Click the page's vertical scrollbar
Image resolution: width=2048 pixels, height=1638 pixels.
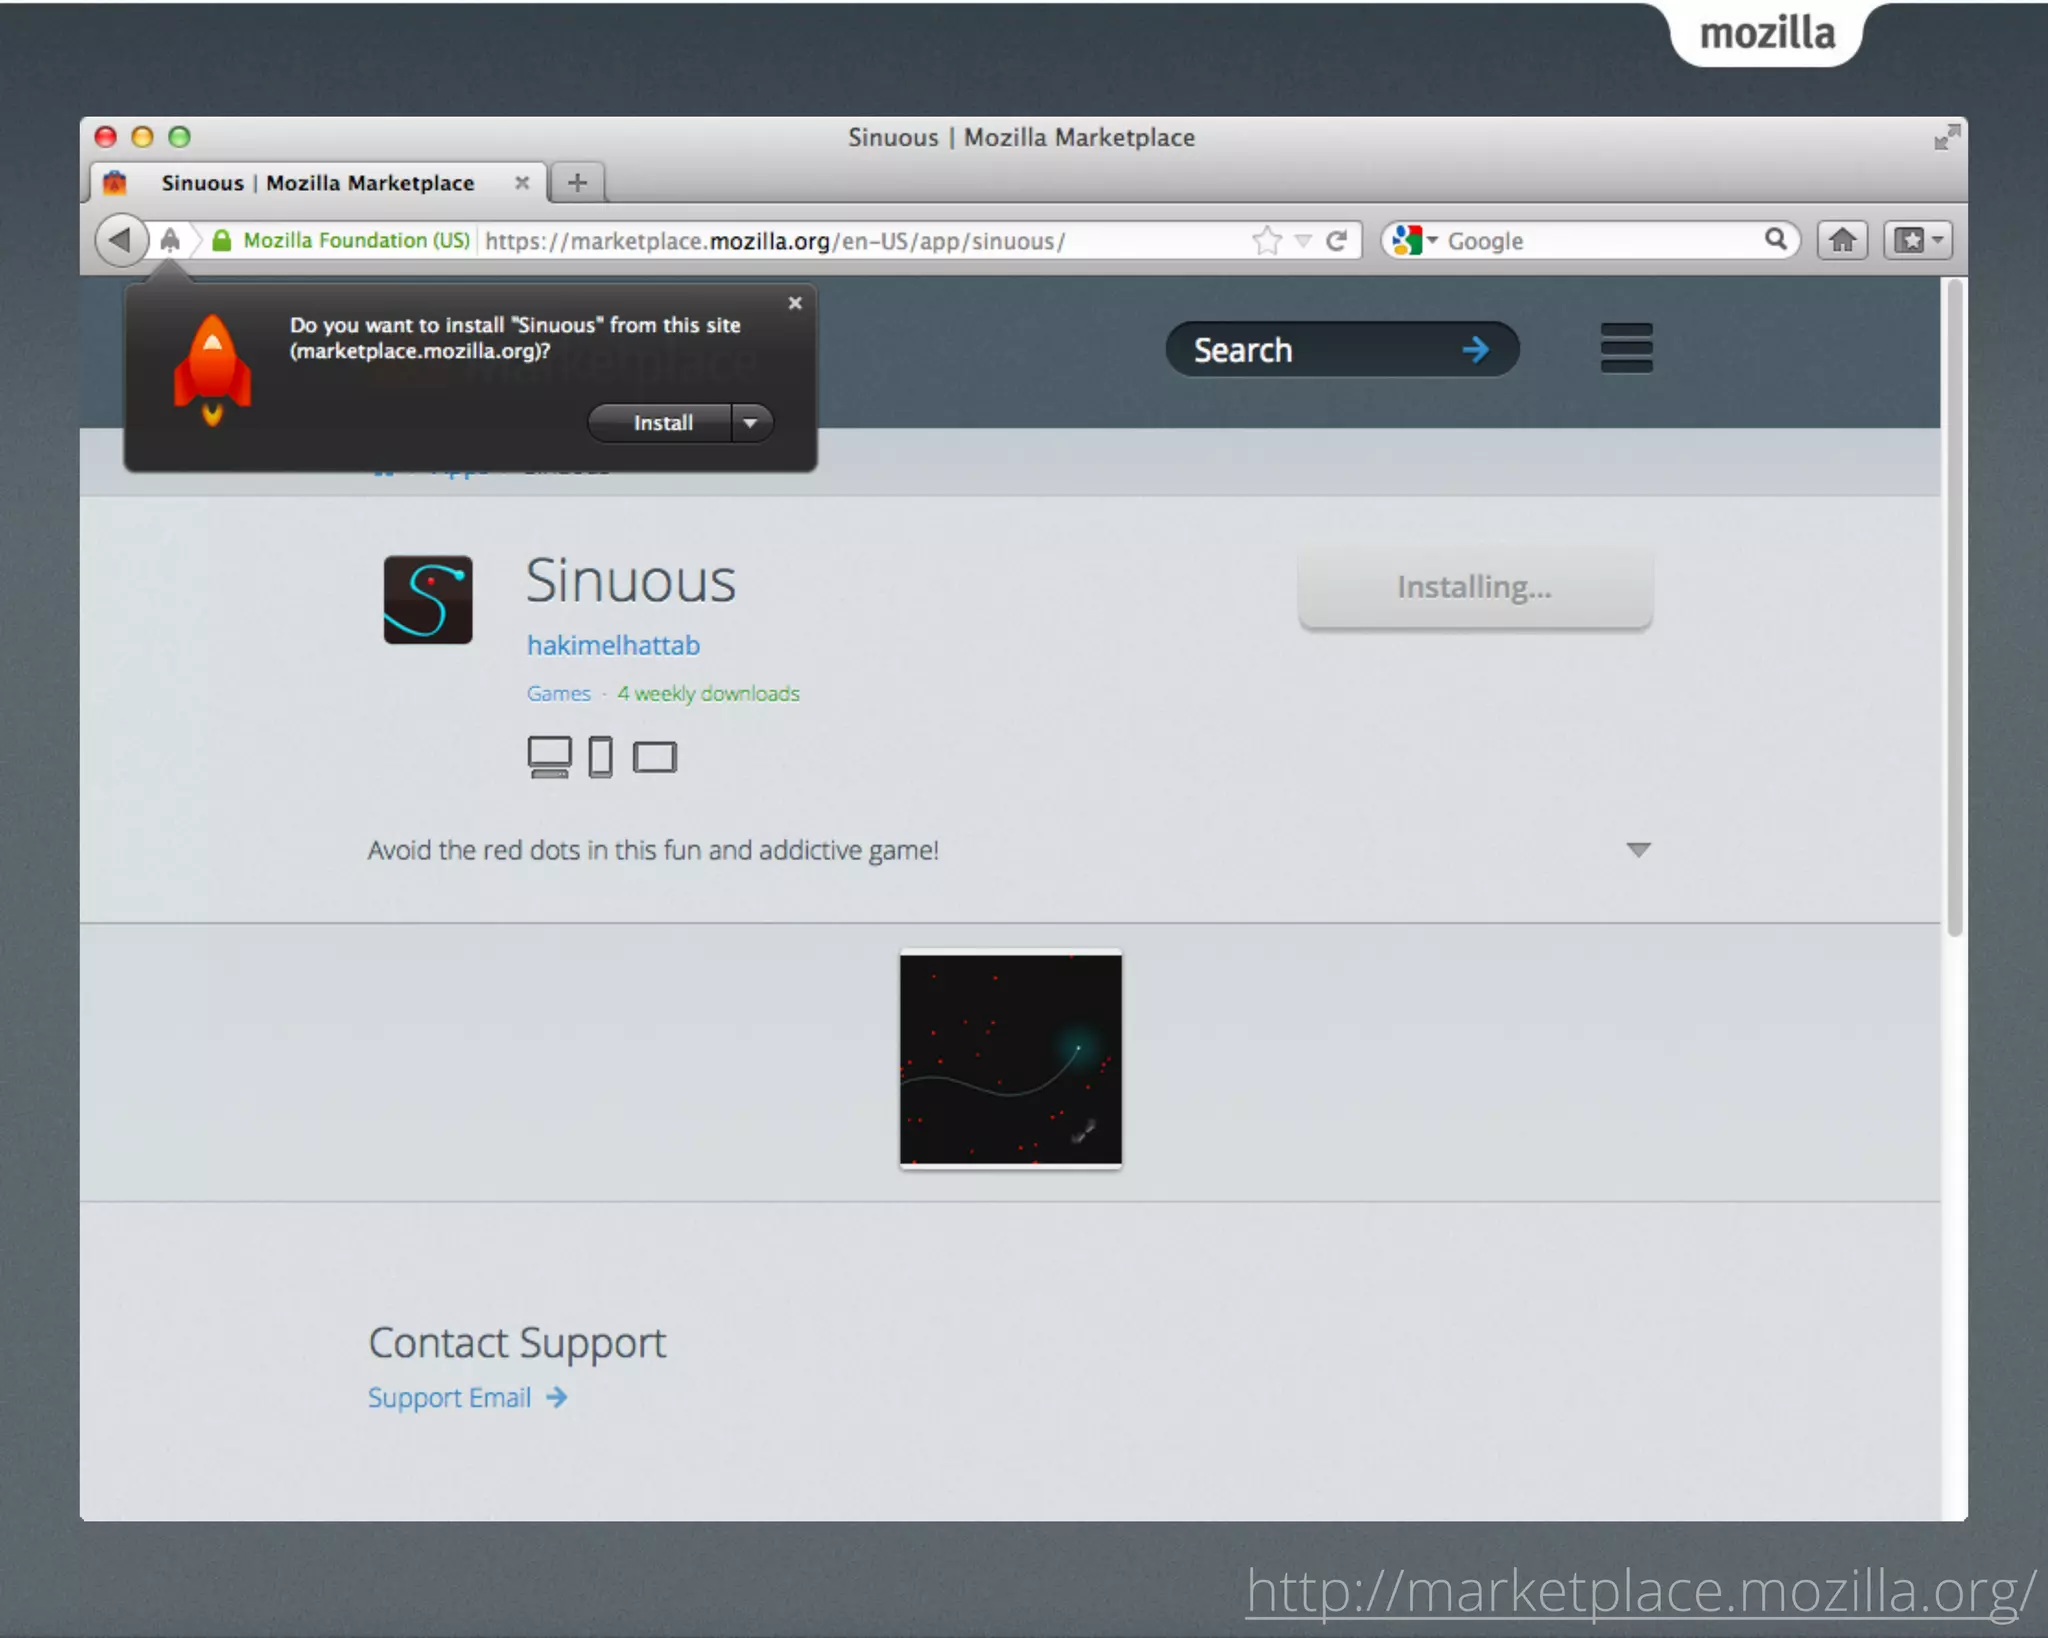[1955, 608]
